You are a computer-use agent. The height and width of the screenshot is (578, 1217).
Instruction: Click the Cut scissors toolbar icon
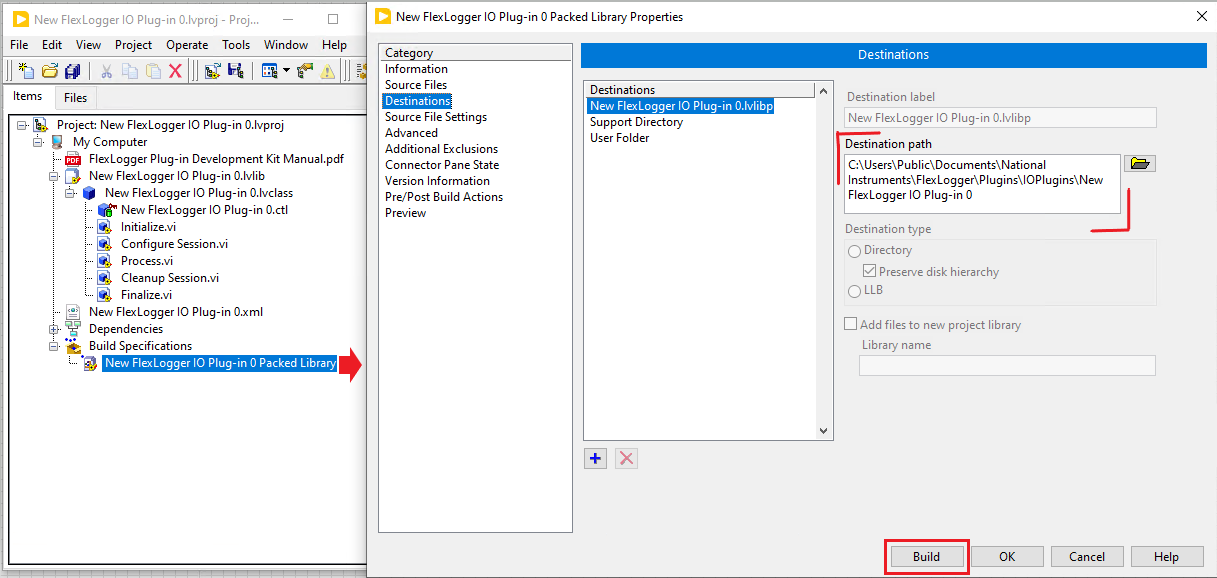tap(106, 71)
